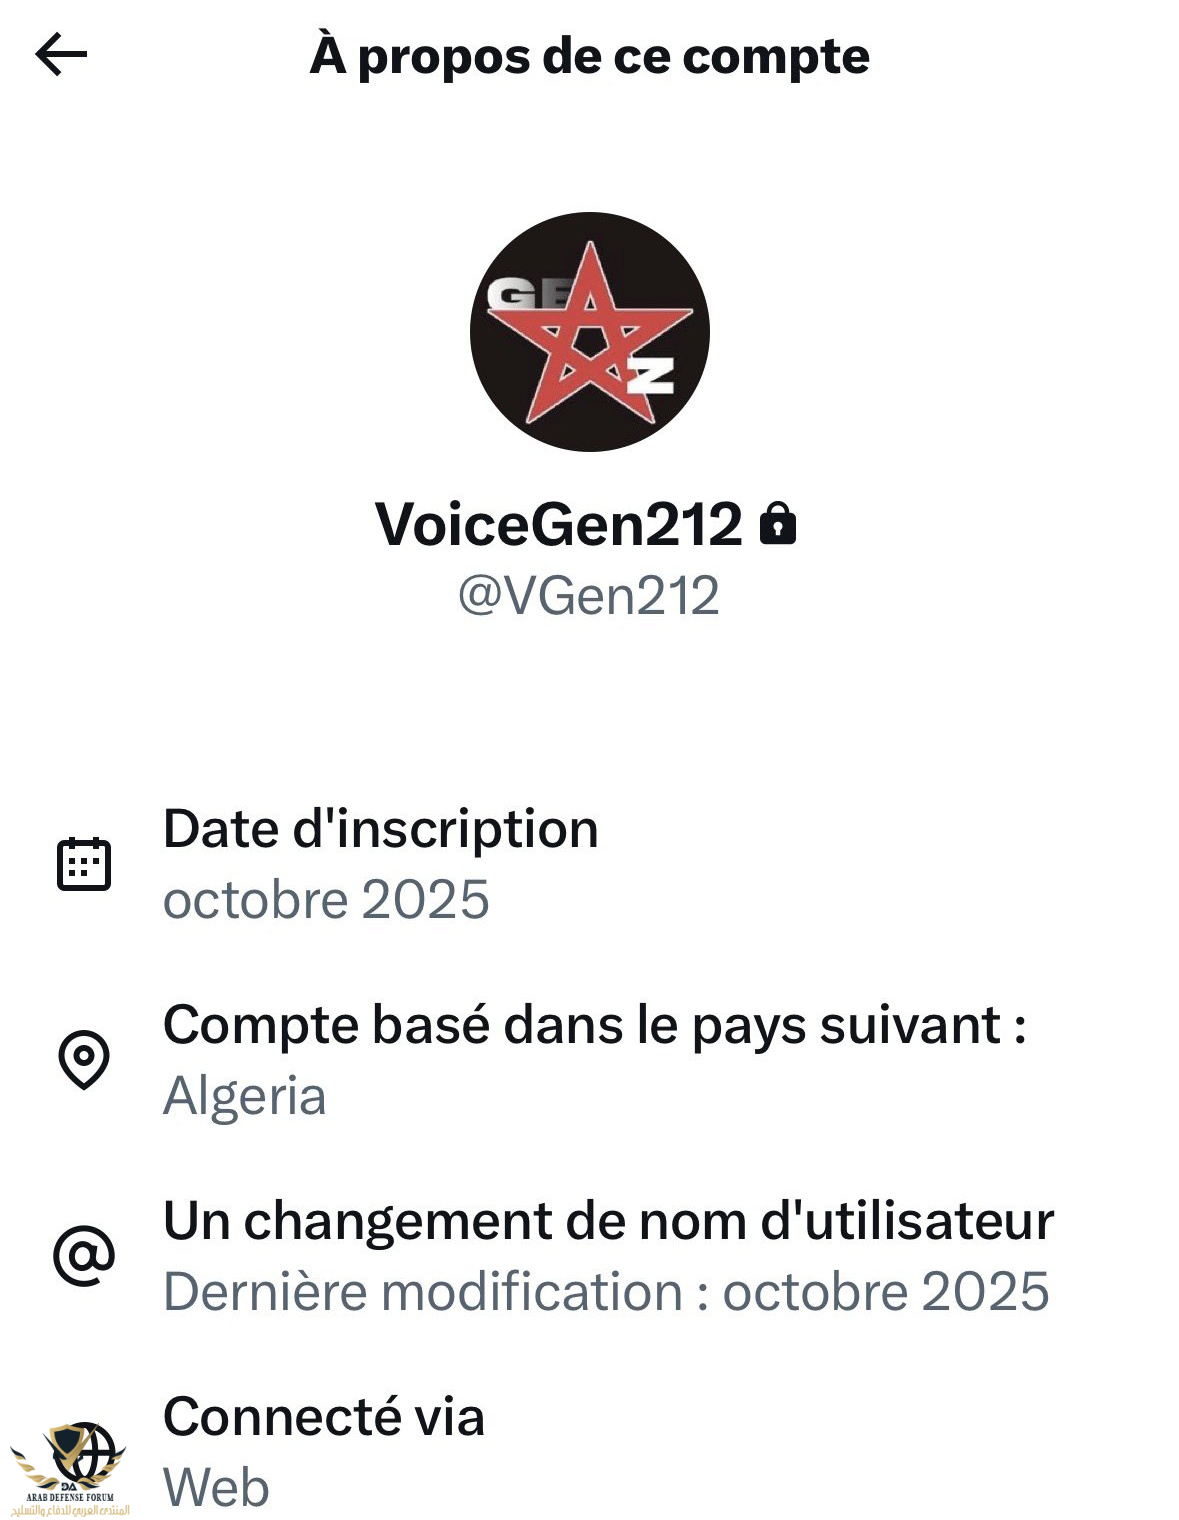Open the @VGen212 handle
This screenshot has height=1520, width=1179.
[x=588, y=596]
